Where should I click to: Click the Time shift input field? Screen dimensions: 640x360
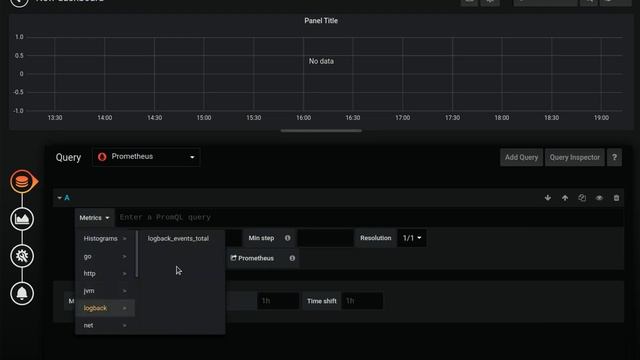point(362,301)
